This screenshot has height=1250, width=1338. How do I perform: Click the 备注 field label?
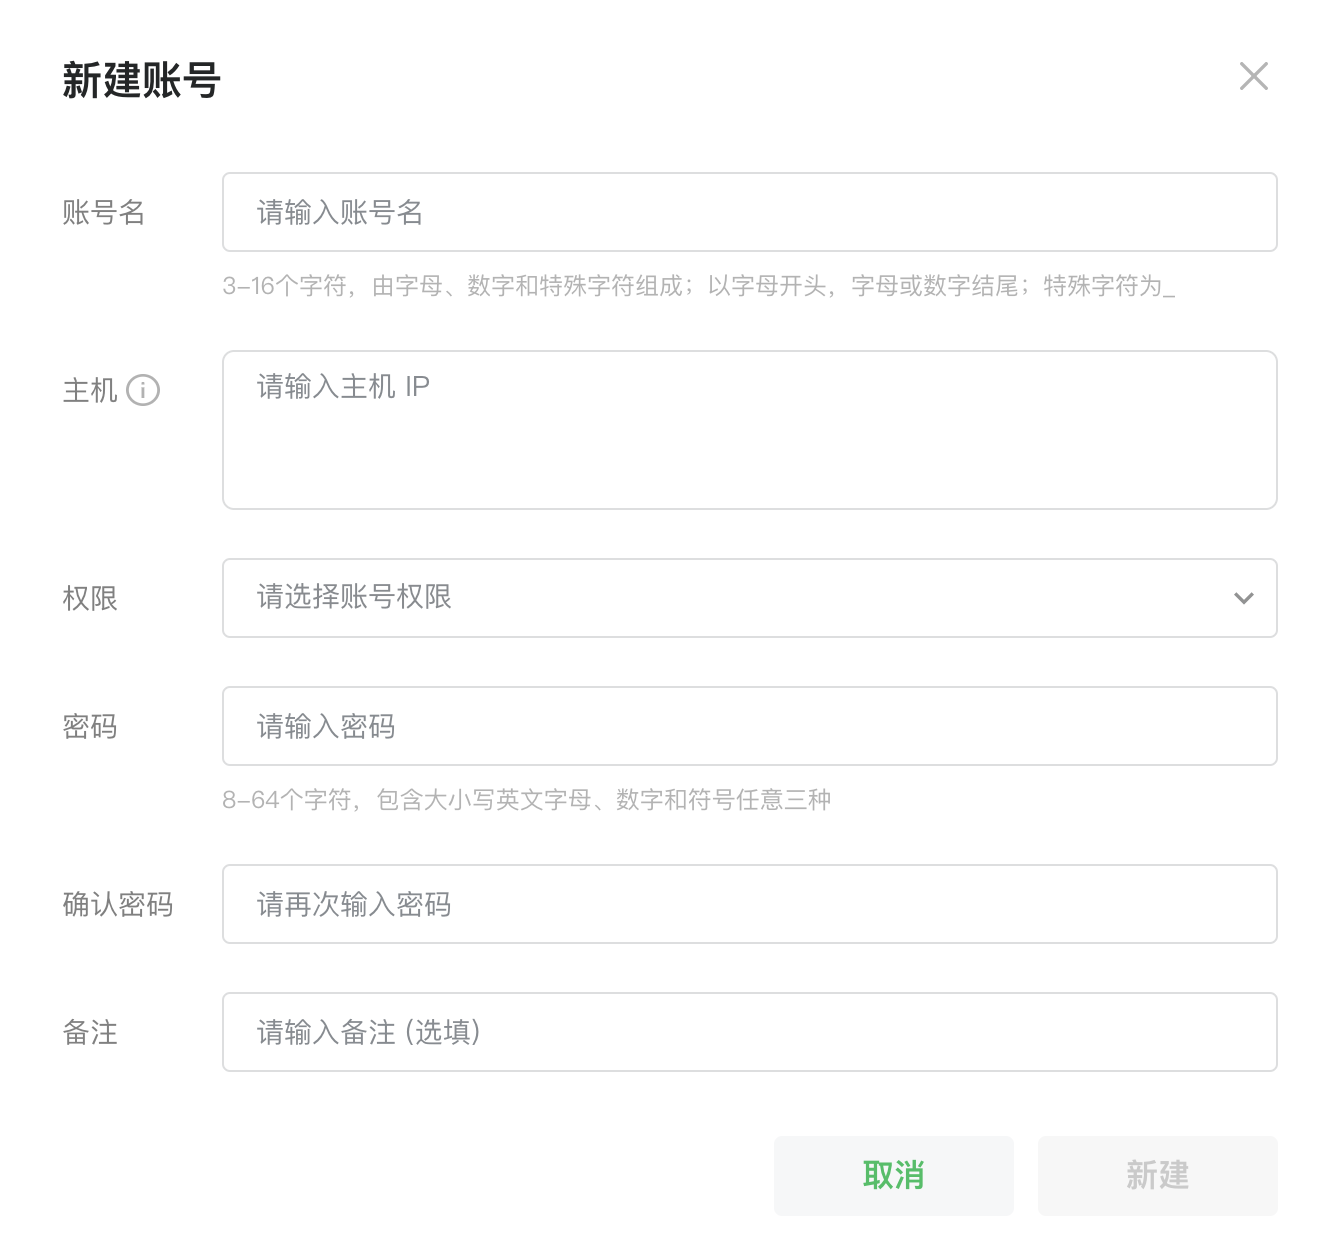(x=90, y=1032)
